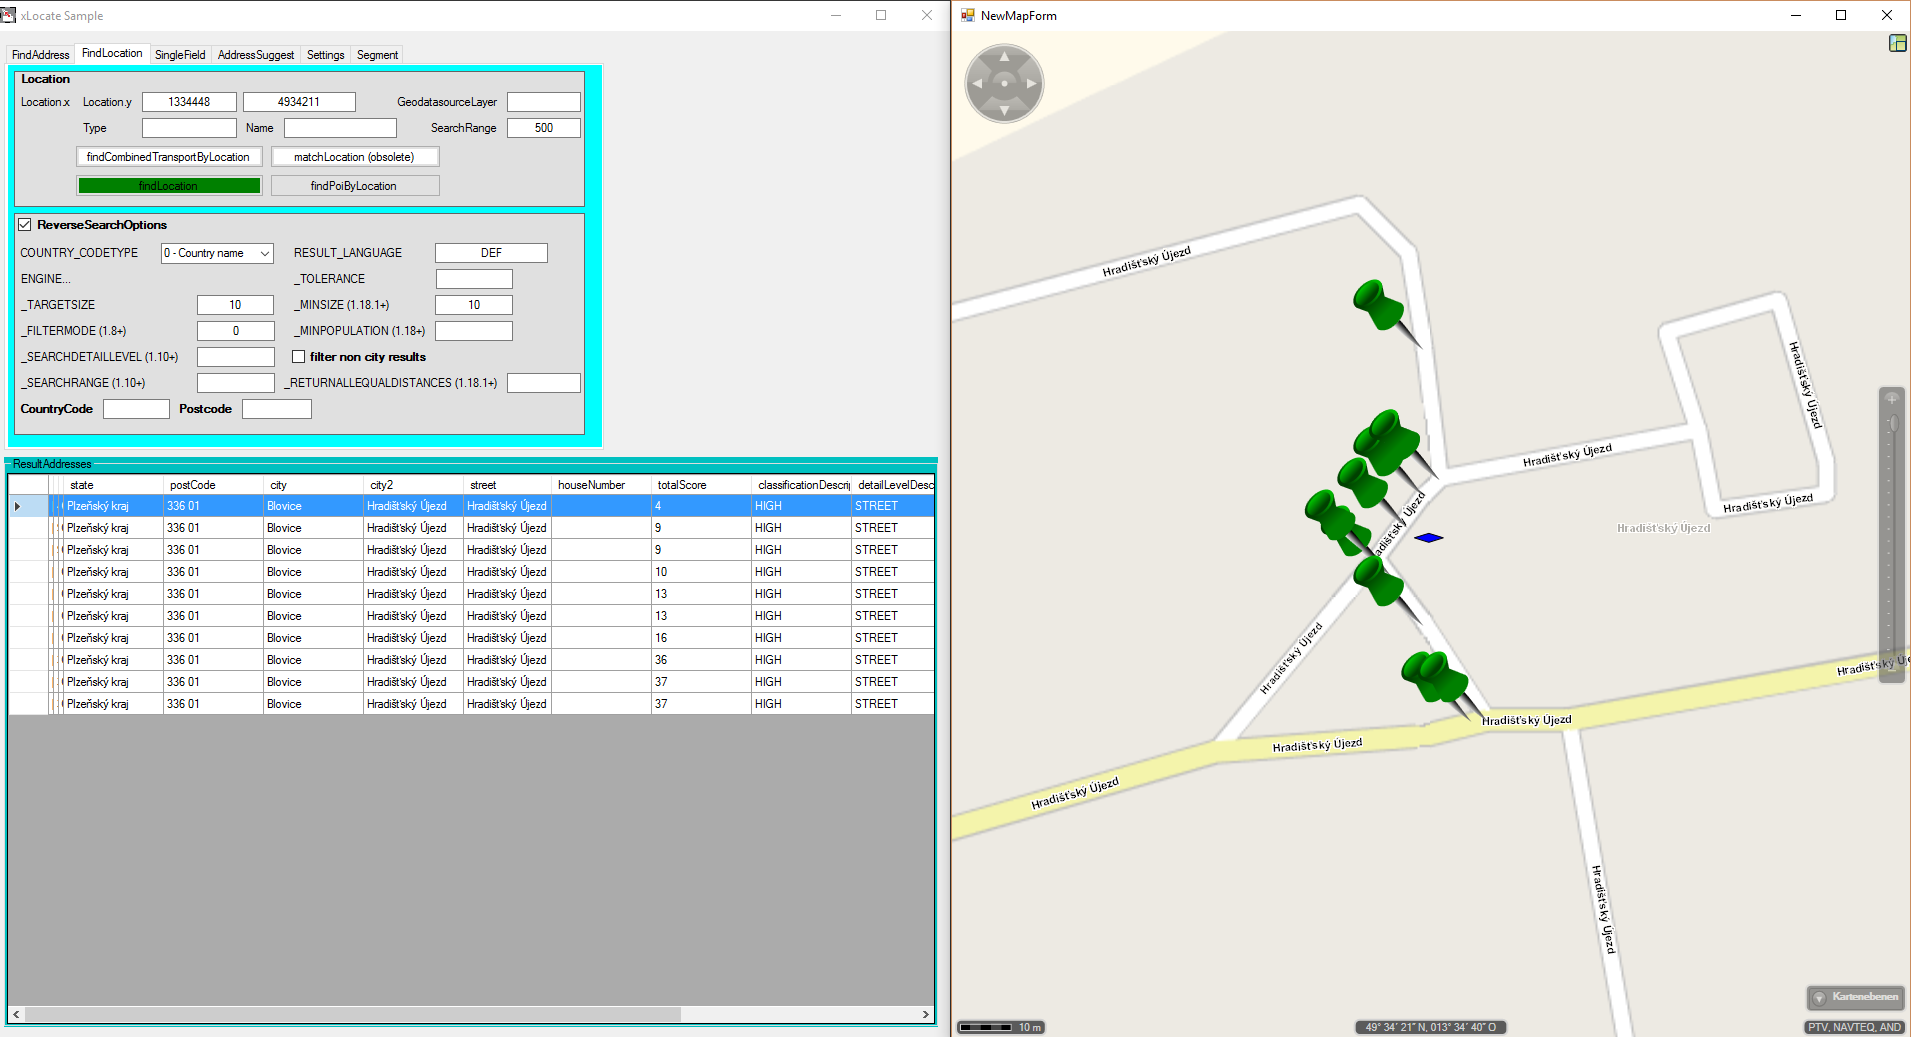Click the map zoom slider handle
Viewport: 1911px width, 1037px height.
tap(1891, 425)
